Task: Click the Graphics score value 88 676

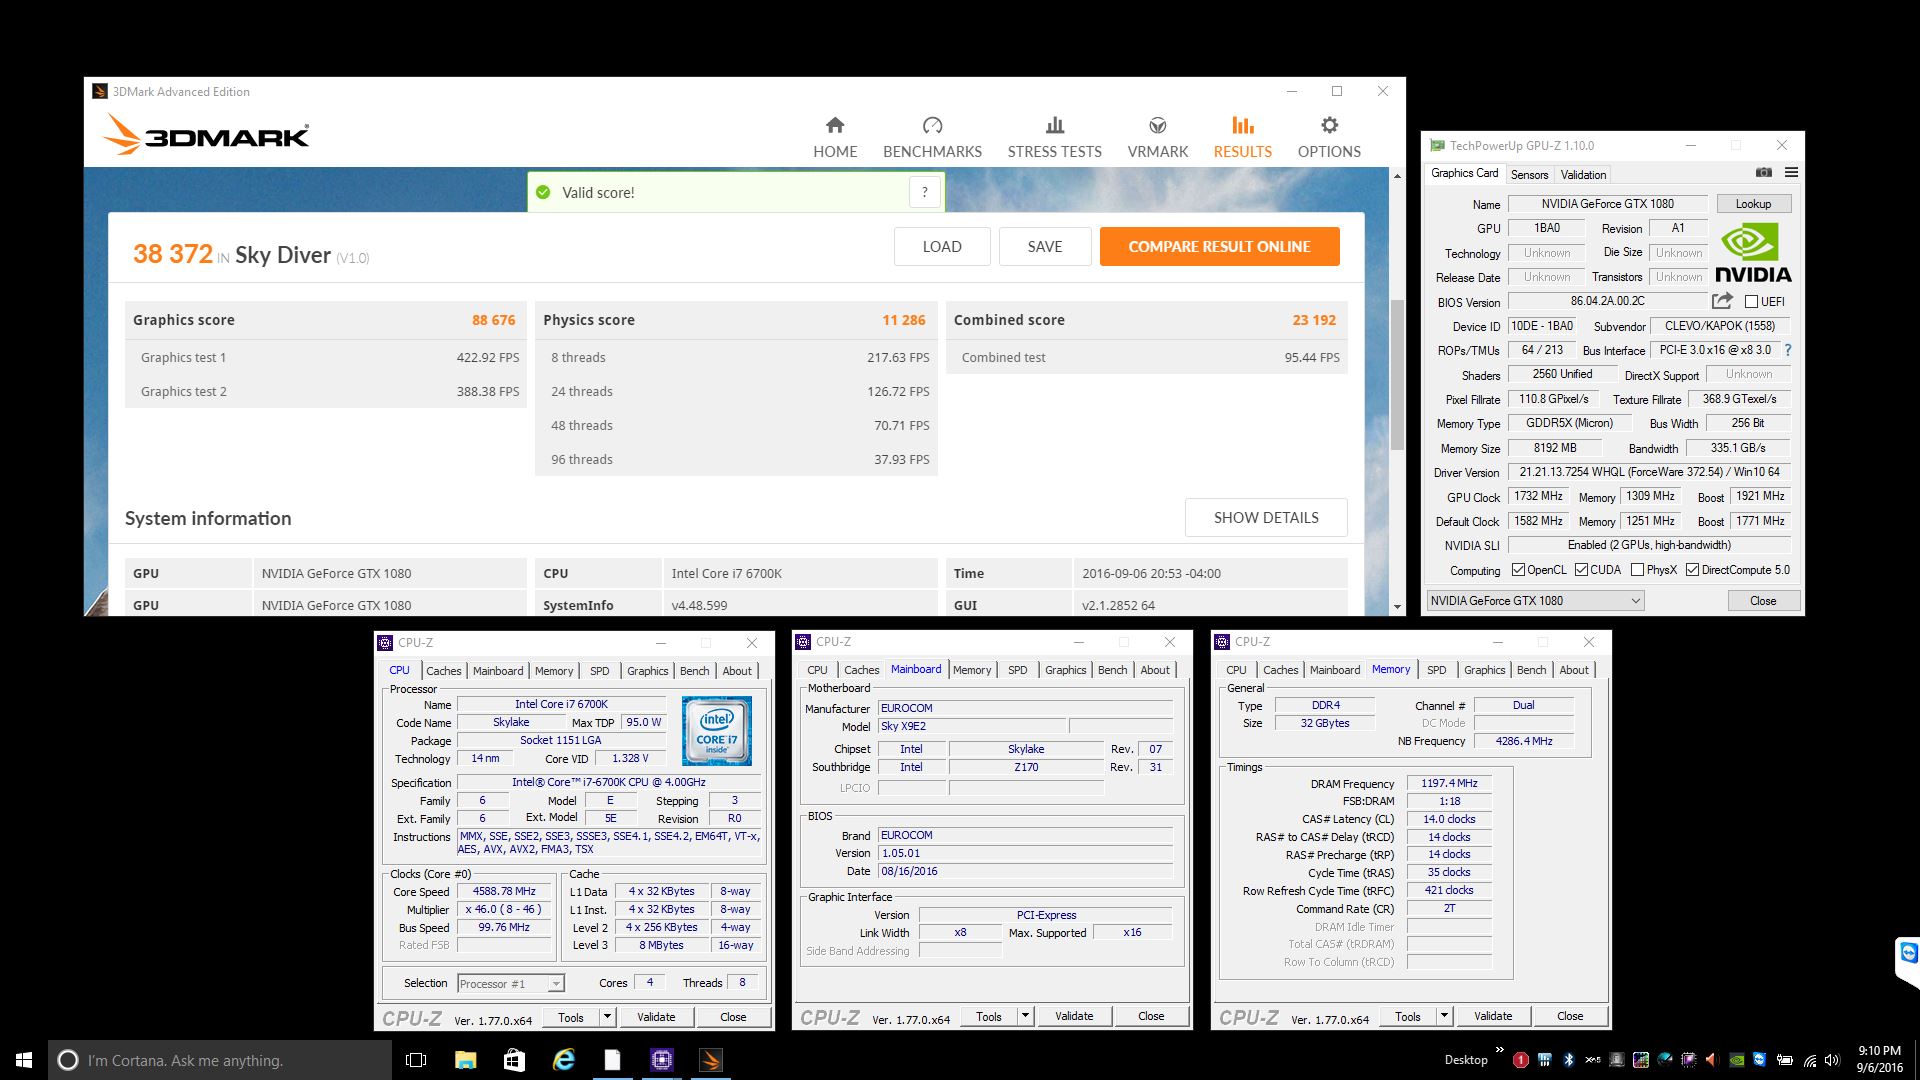Action: (494, 320)
